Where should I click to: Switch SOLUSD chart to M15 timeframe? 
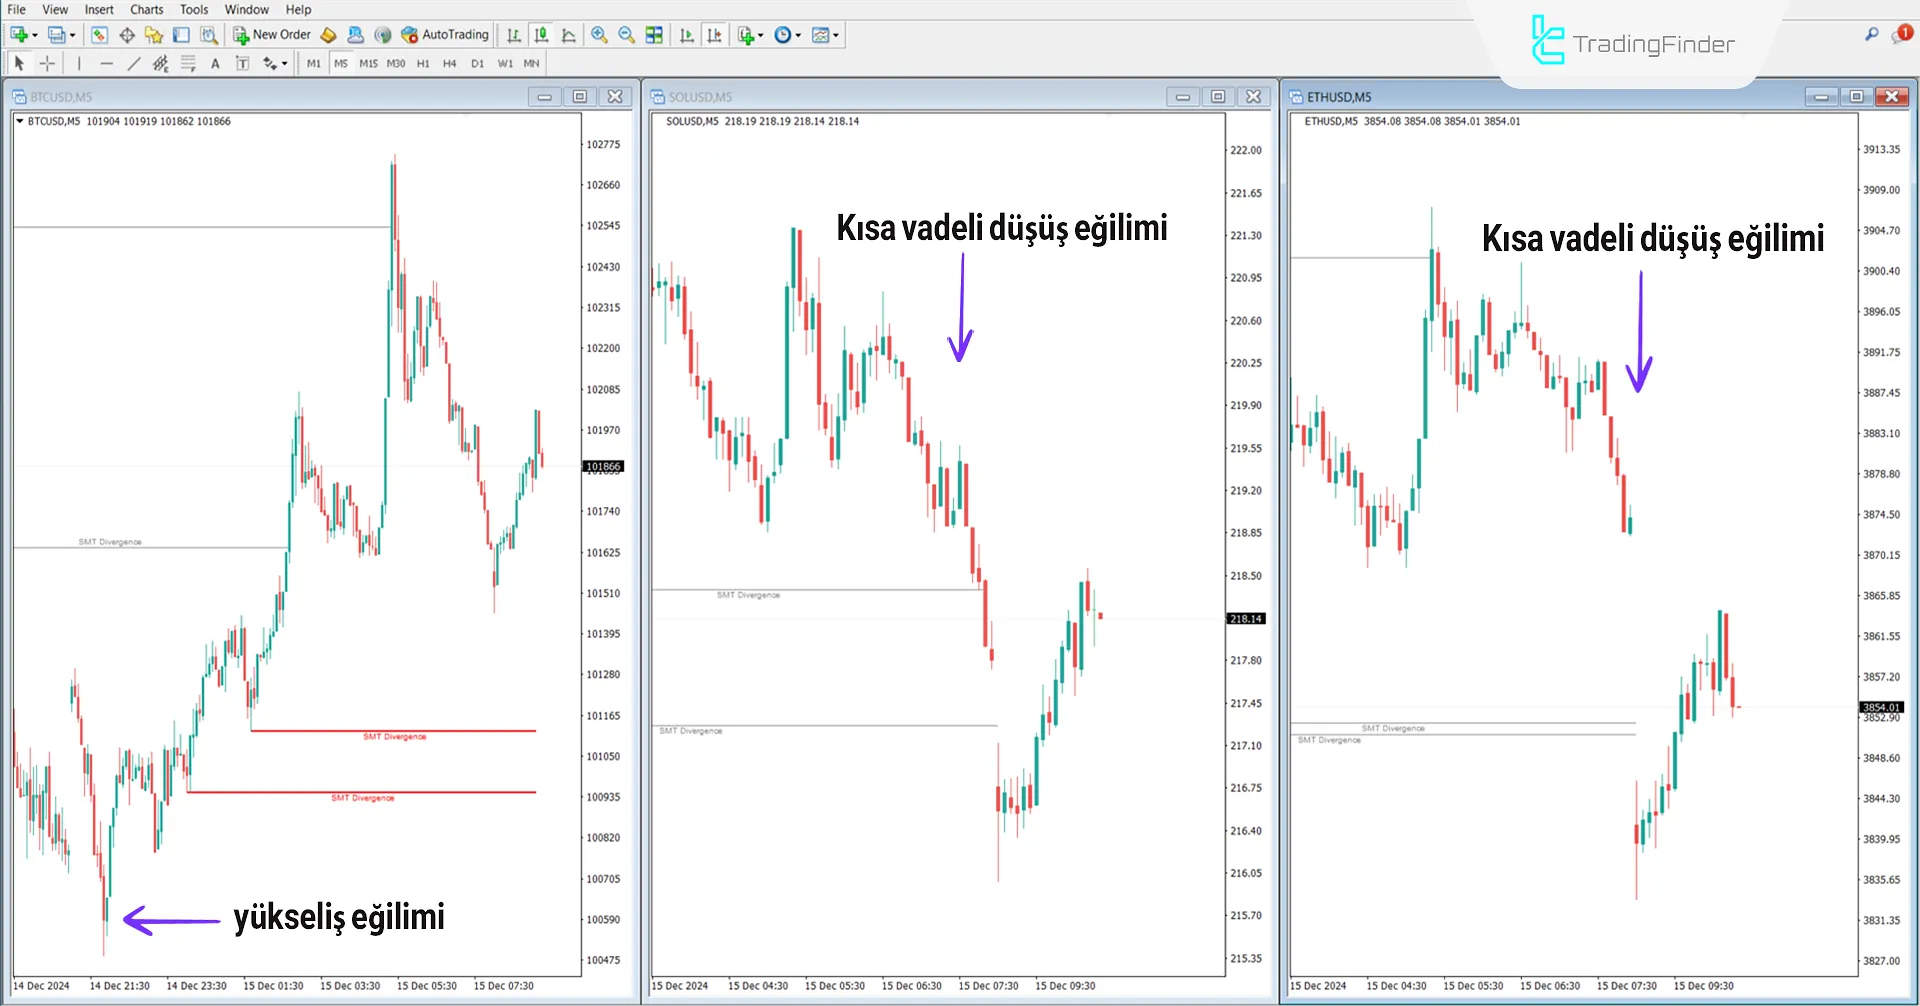(368, 62)
